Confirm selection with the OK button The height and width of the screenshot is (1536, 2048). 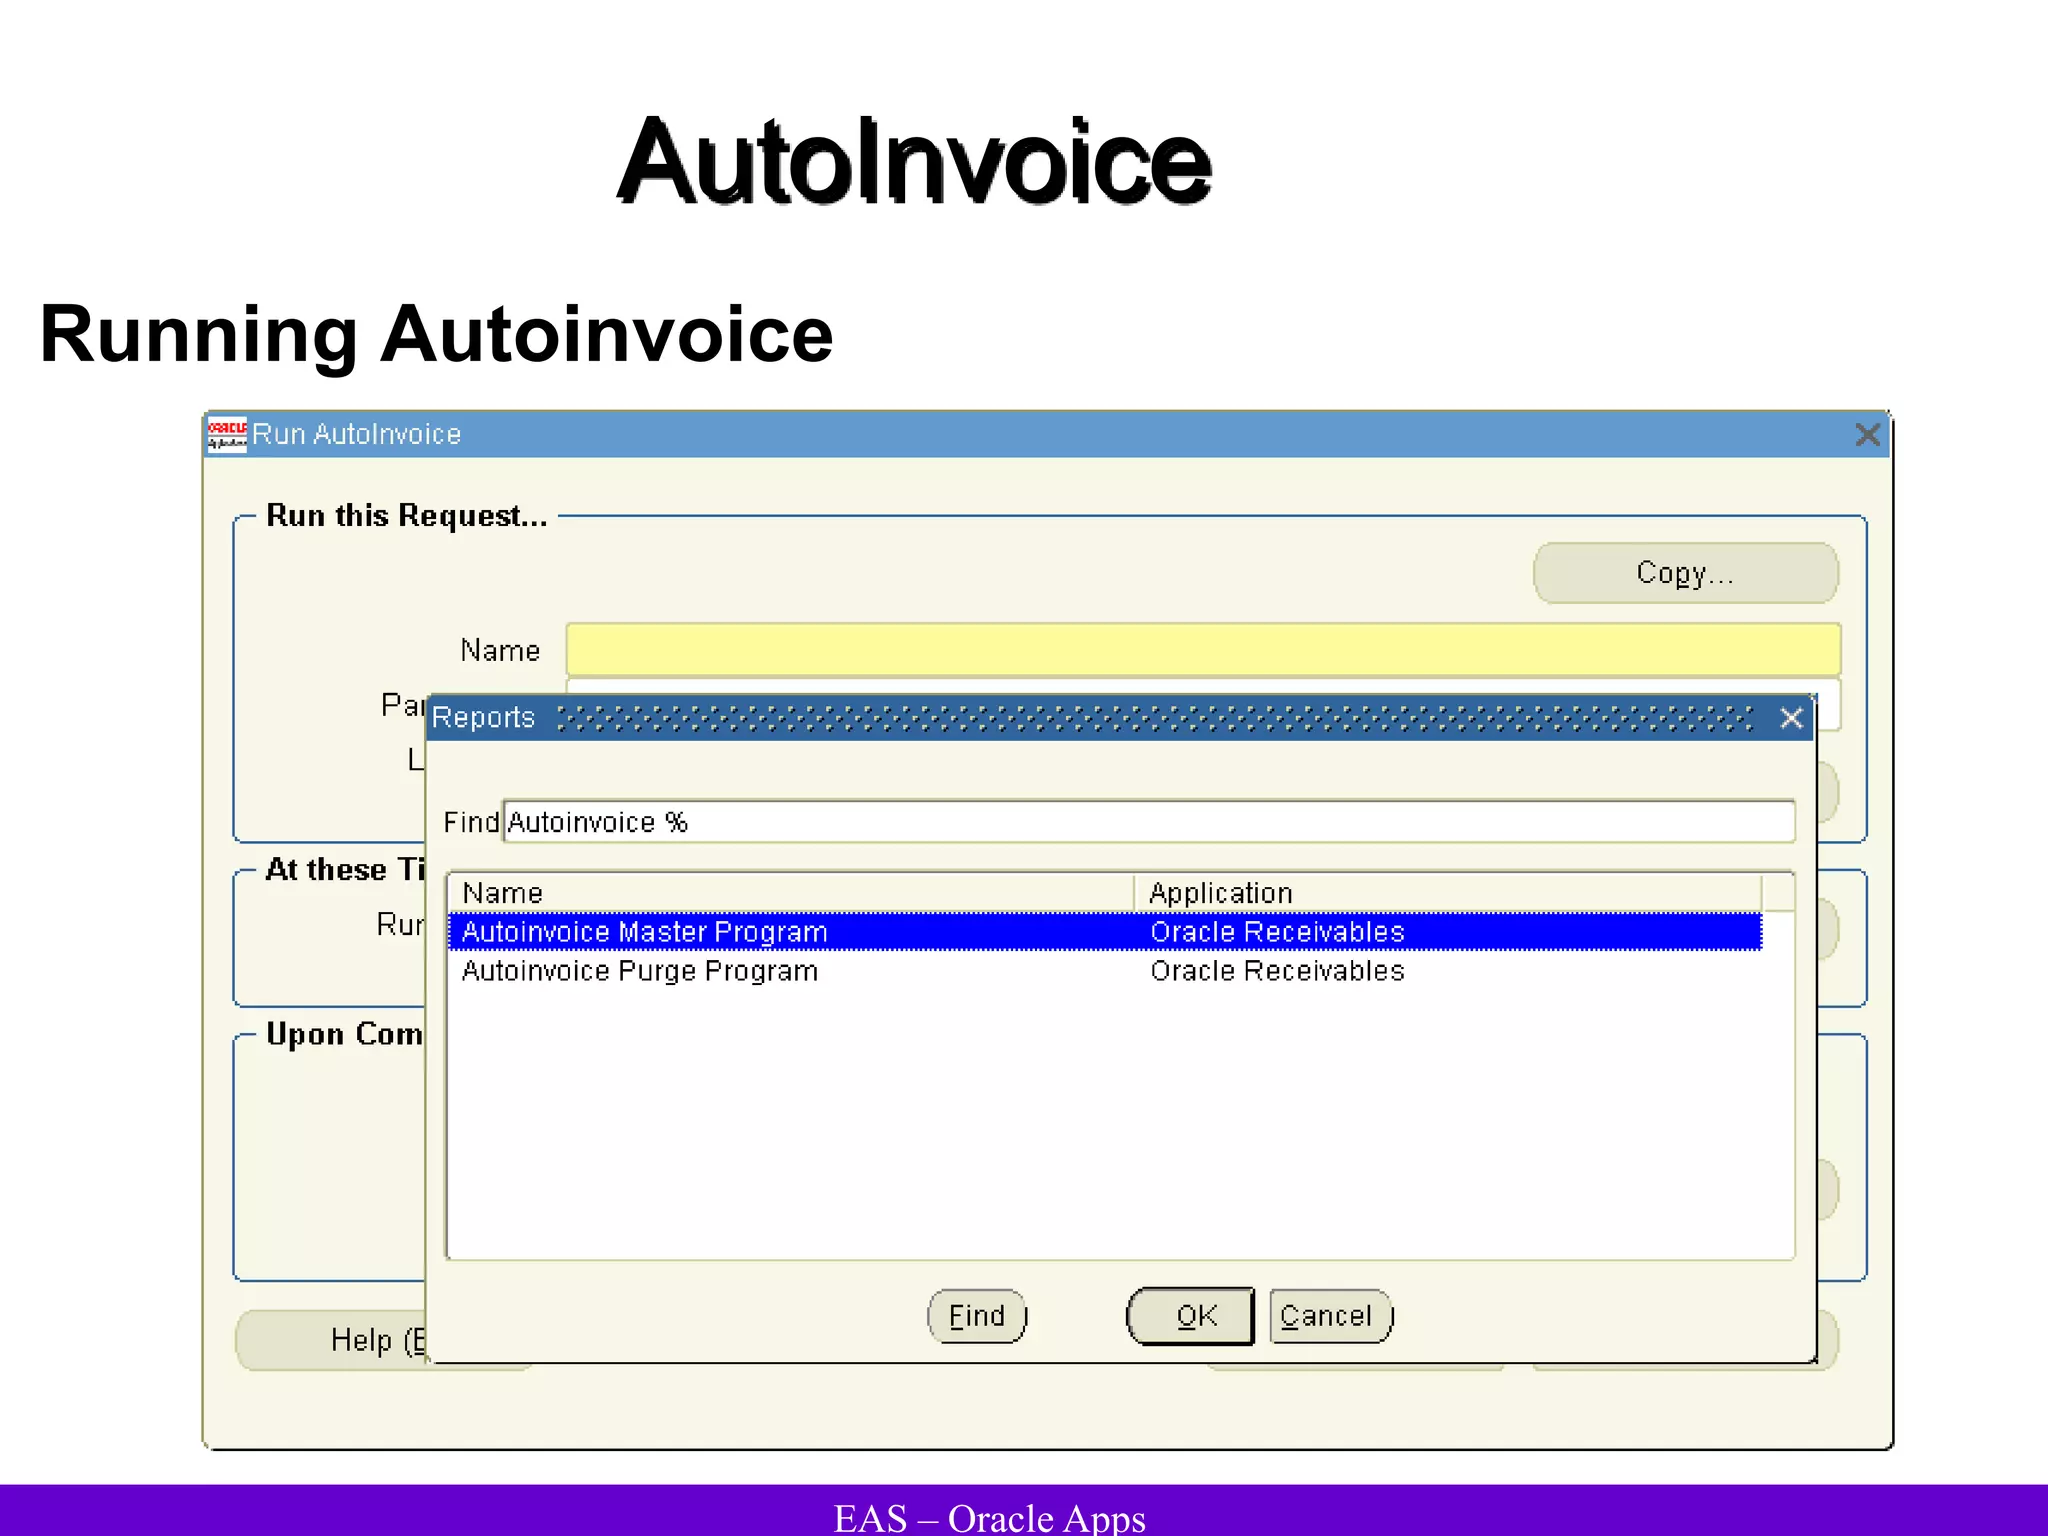click(1191, 1316)
